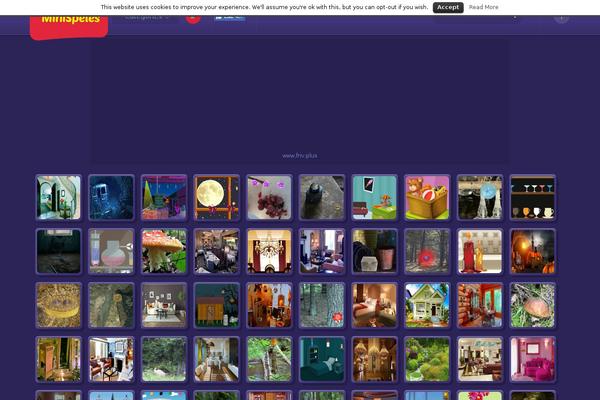Image resolution: width=600 pixels, height=400 pixels.
Task: Open the warm-lit bedroom game
Action: point(375,305)
